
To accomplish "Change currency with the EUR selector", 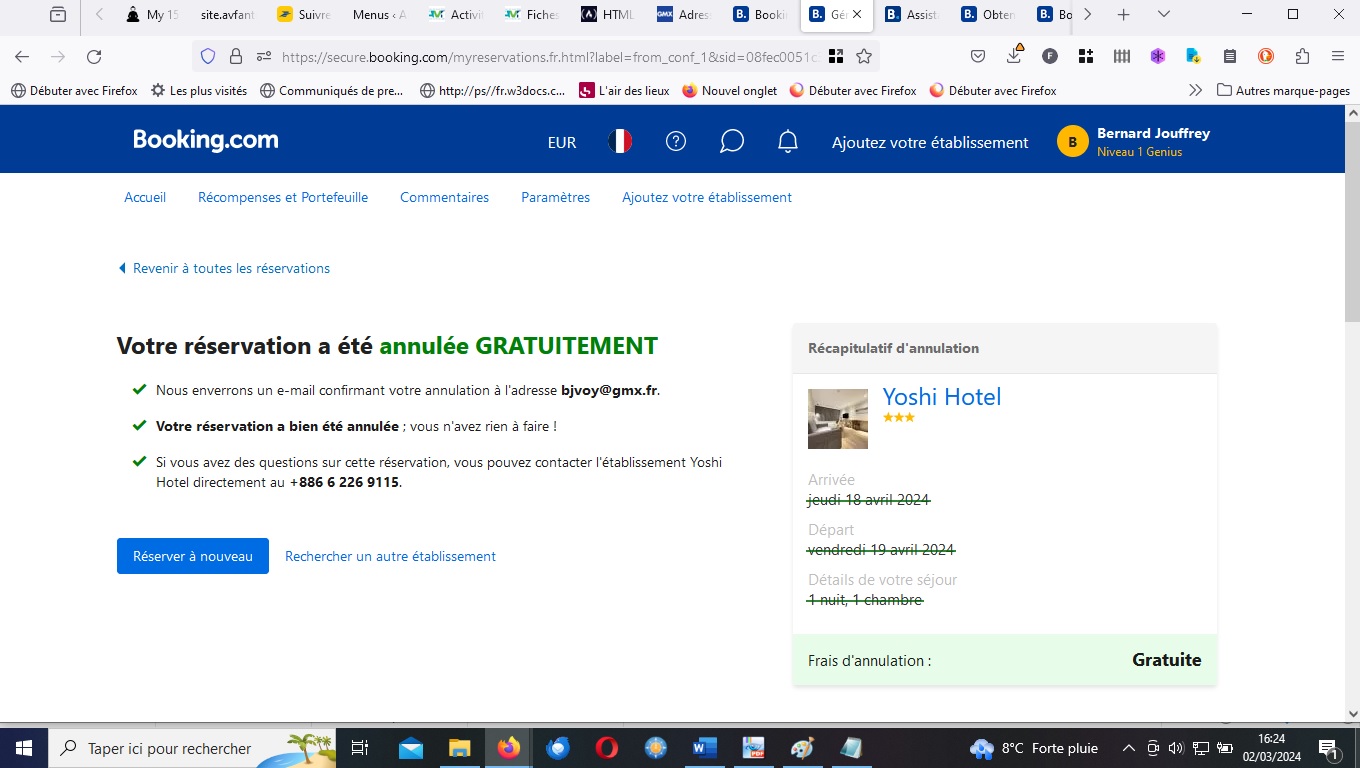I will (x=562, y=143).
